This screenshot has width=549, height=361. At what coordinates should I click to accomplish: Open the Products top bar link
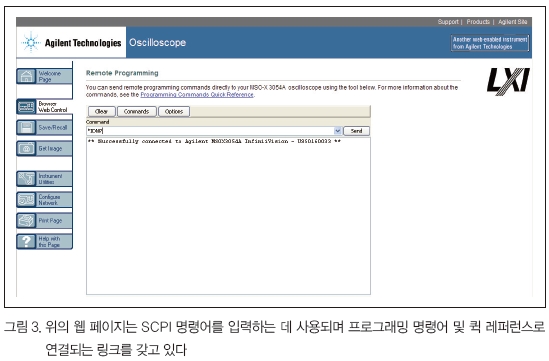478,22
